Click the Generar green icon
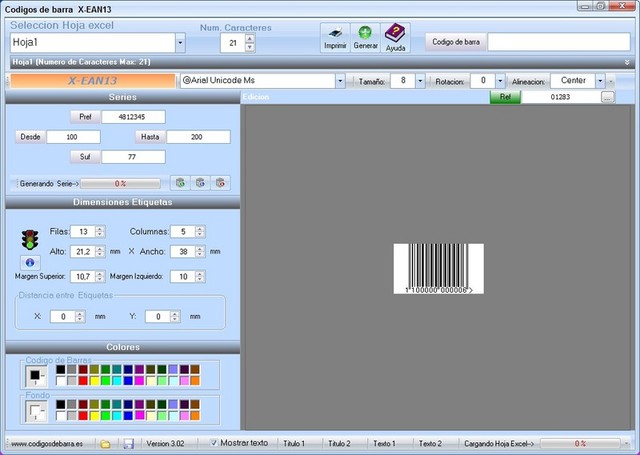 tap(365, 38)
